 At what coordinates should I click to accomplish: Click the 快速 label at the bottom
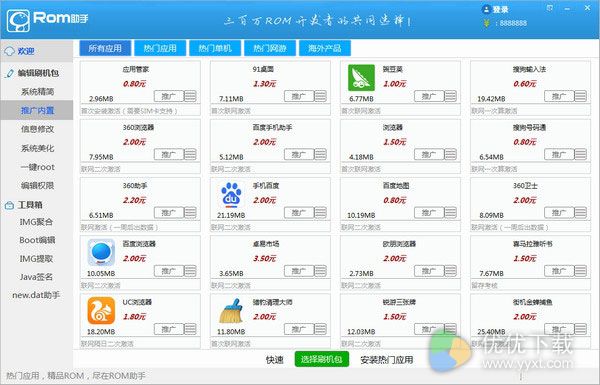[274, 360]
